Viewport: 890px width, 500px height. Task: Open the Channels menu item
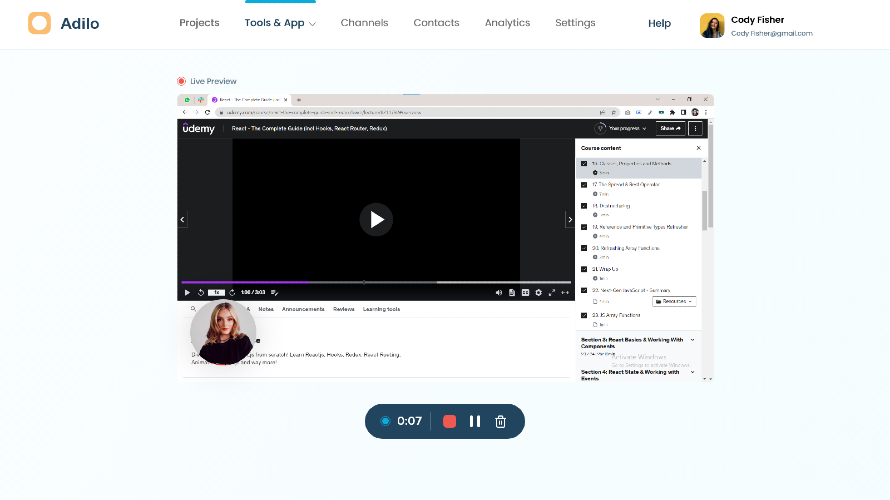click(x=364, y=23)
